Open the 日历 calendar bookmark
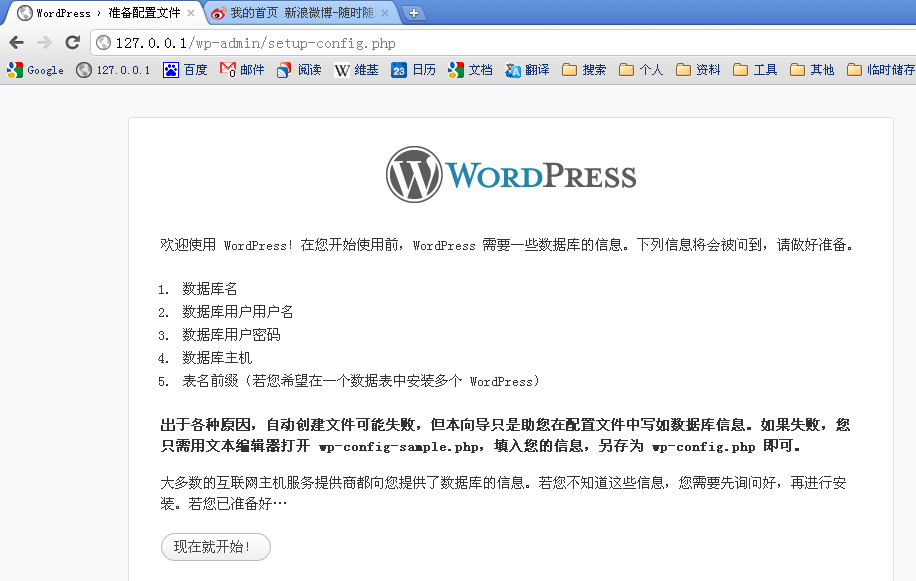Viewport: 916px width, 581px height. (414, 70)
